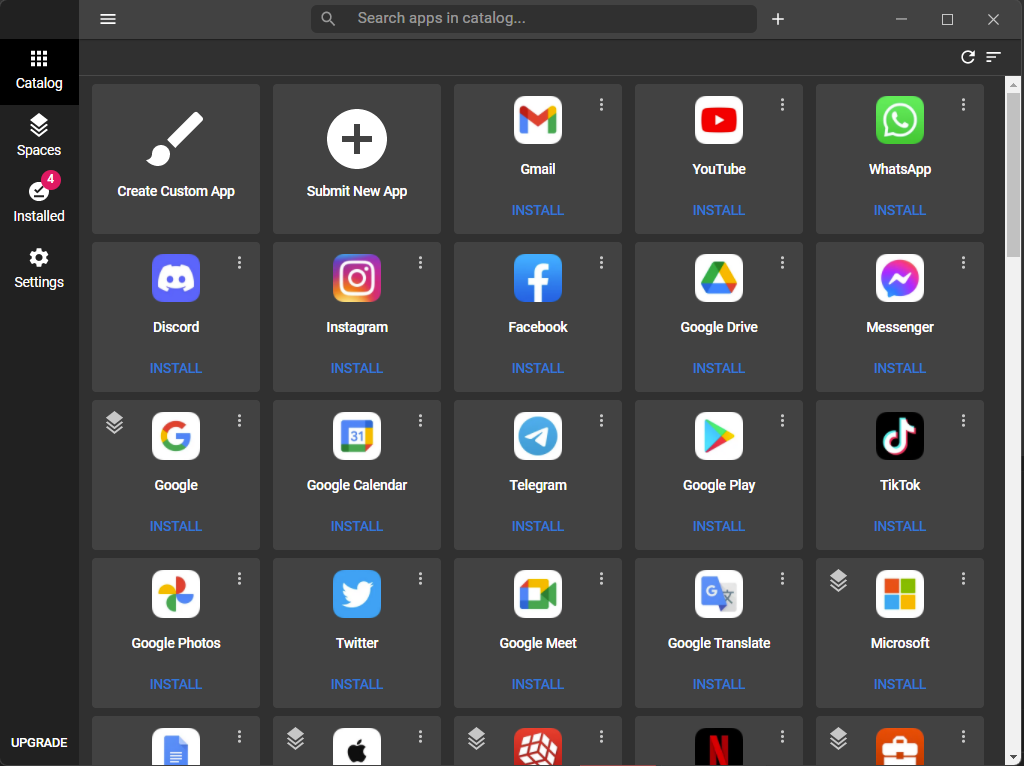Click the Telegram app icon
This screenshot has width=1024, height=766.
point(537,436)
